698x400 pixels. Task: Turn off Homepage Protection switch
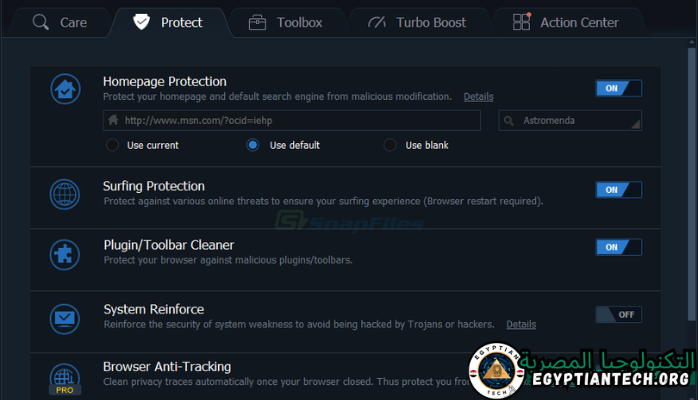point(618,88)
